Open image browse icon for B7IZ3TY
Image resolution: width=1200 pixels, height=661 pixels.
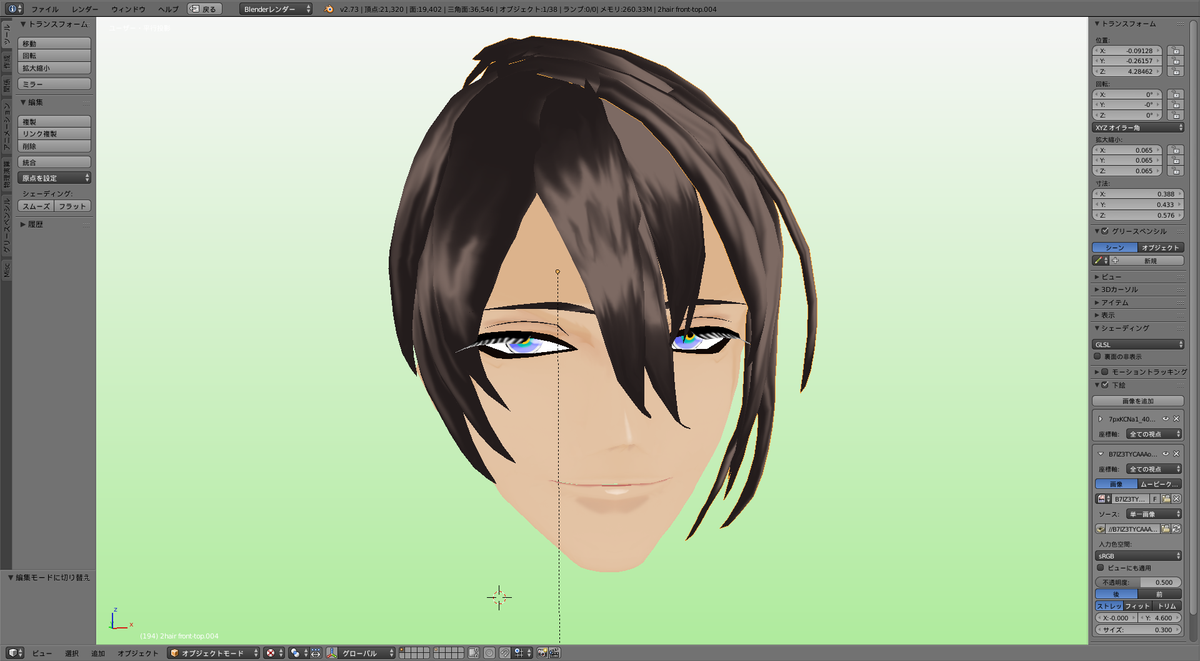click(1103, 499)
